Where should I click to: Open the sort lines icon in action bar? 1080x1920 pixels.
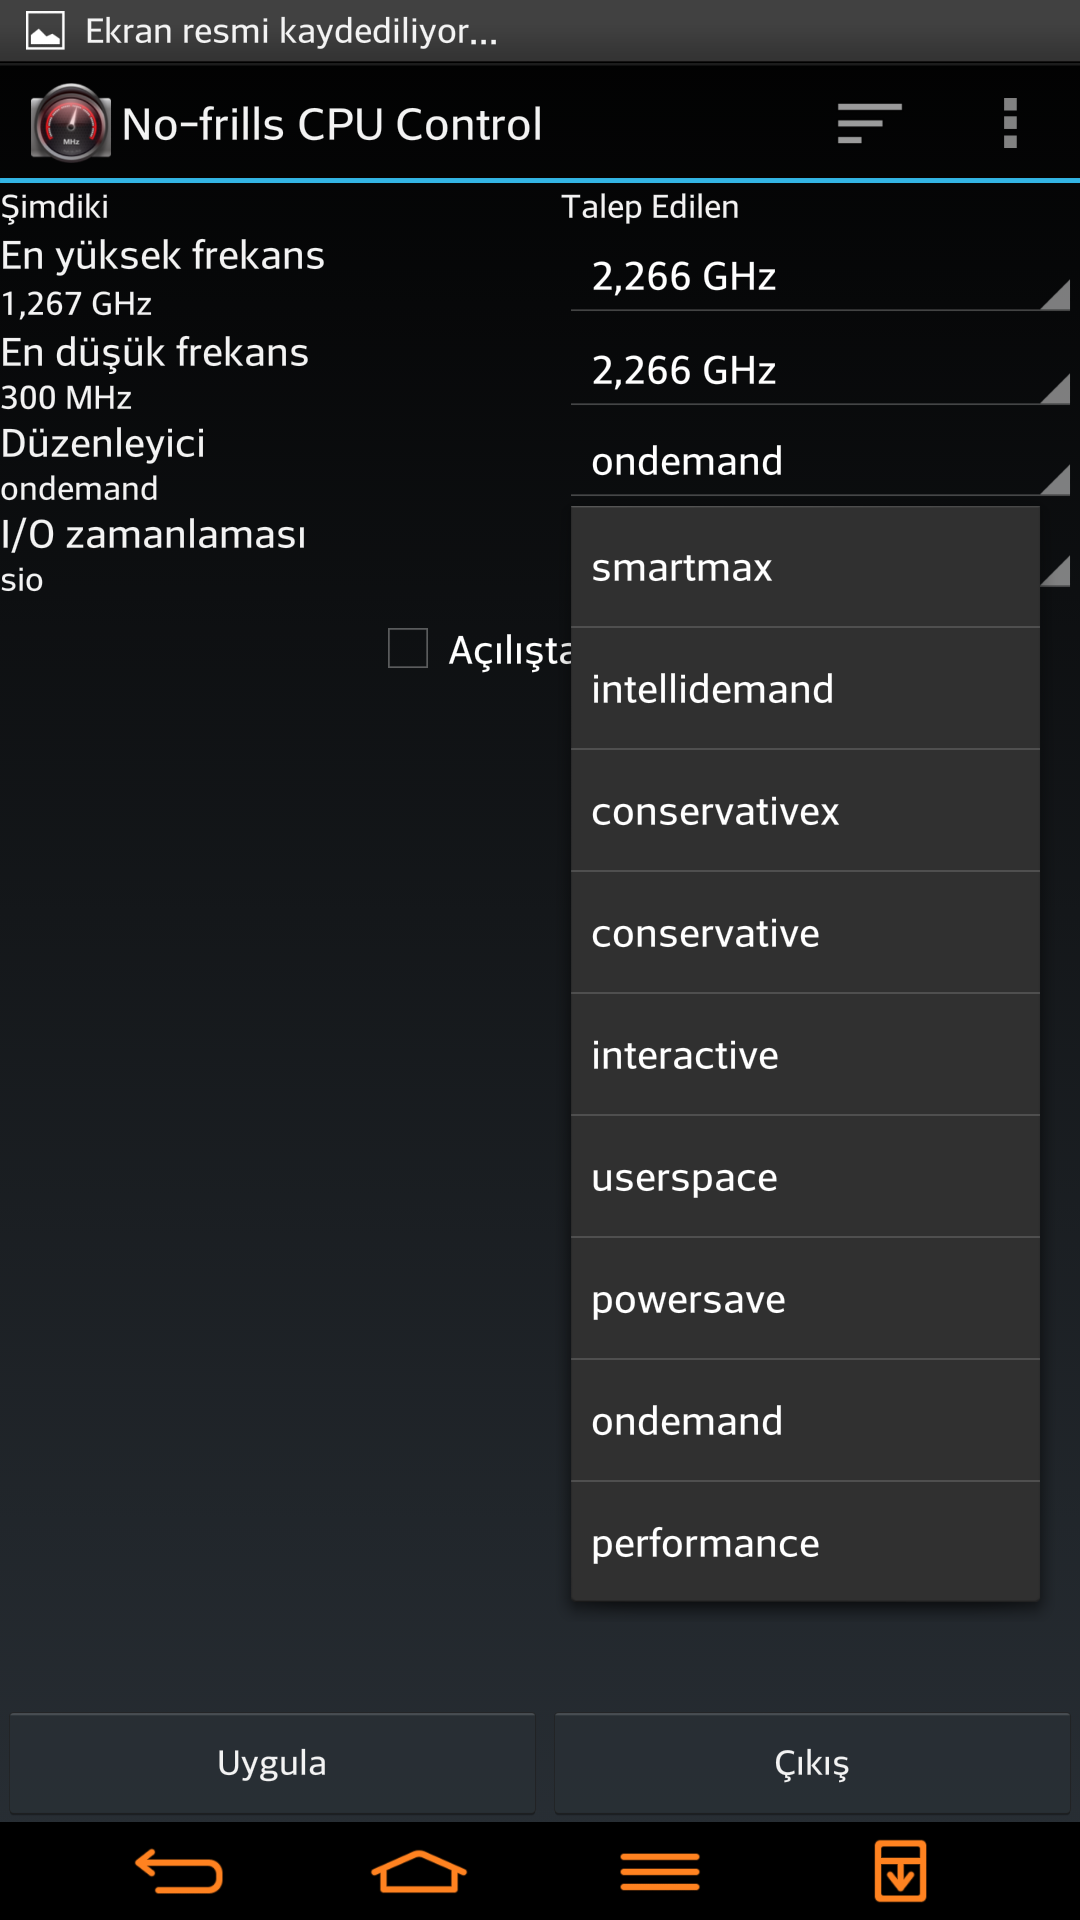pos(869,124)
